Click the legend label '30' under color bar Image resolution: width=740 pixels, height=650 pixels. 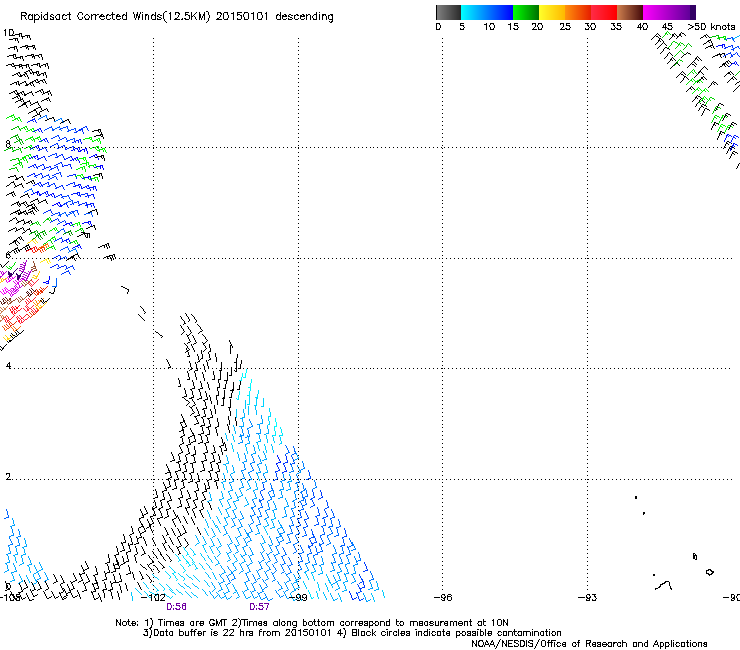pos(590,27)
